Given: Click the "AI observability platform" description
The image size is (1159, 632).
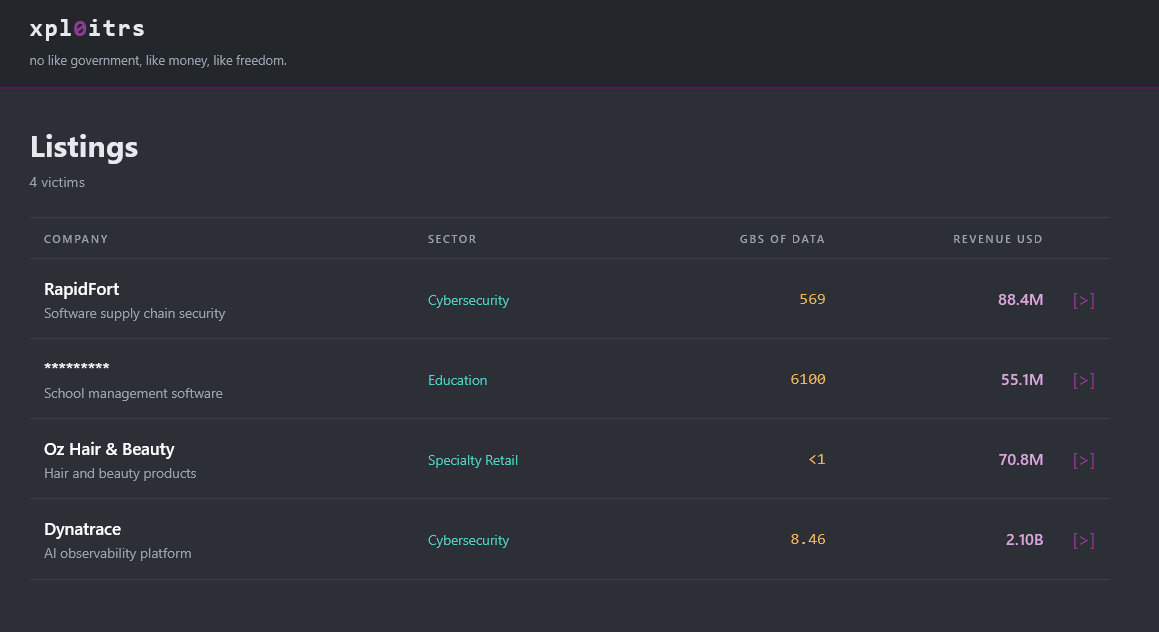Looking at the screenshot, I should 118,554.
